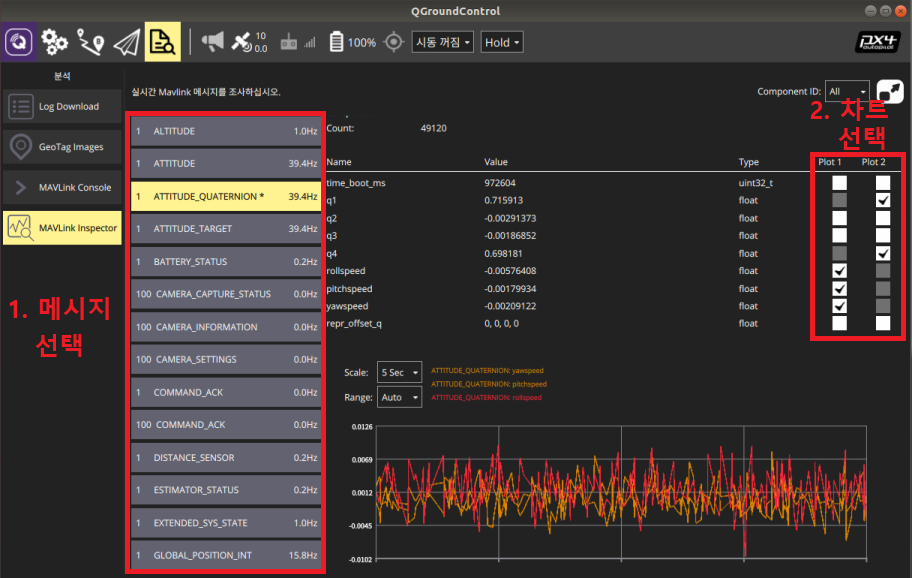Click the time_boot_ms value 972604
This screenshot has height=578, width=912.
click(500, 183)
